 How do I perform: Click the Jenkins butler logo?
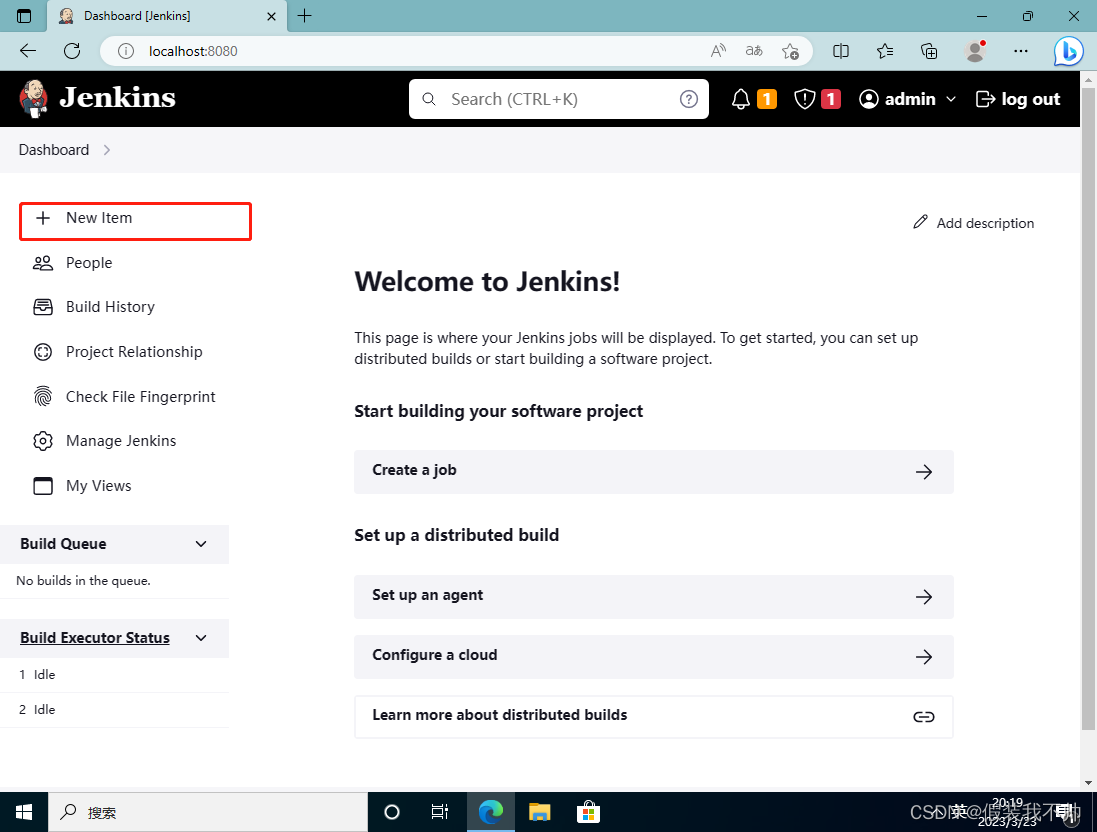point(34,99)
